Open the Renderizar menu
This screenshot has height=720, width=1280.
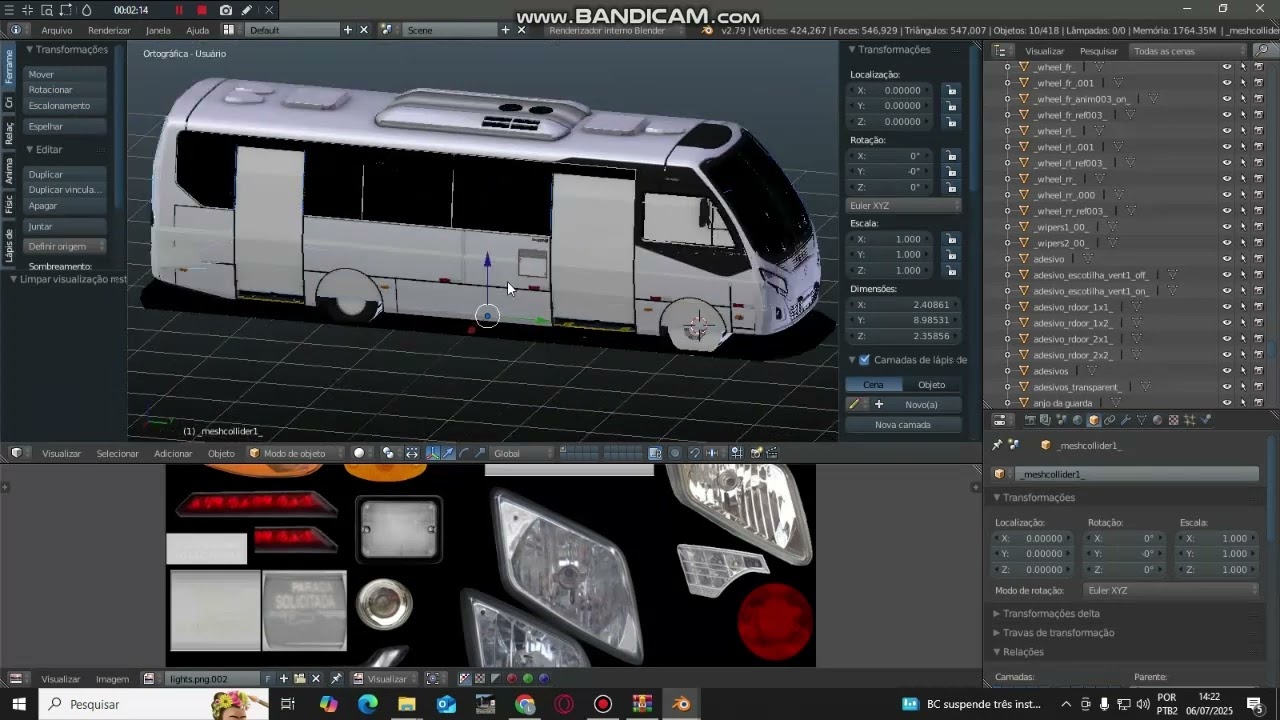[x=109, y=30]
